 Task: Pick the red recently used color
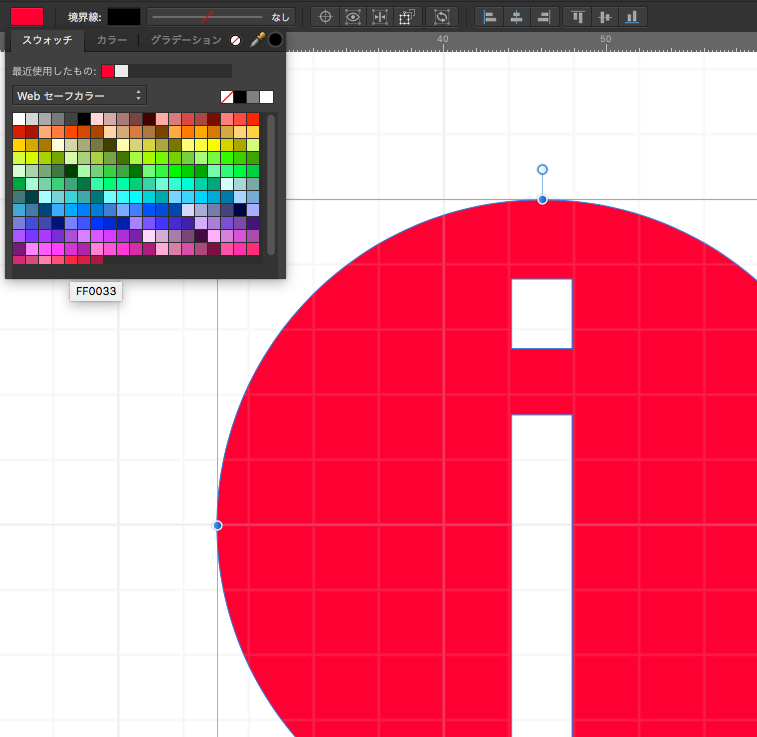coord(108,71)
